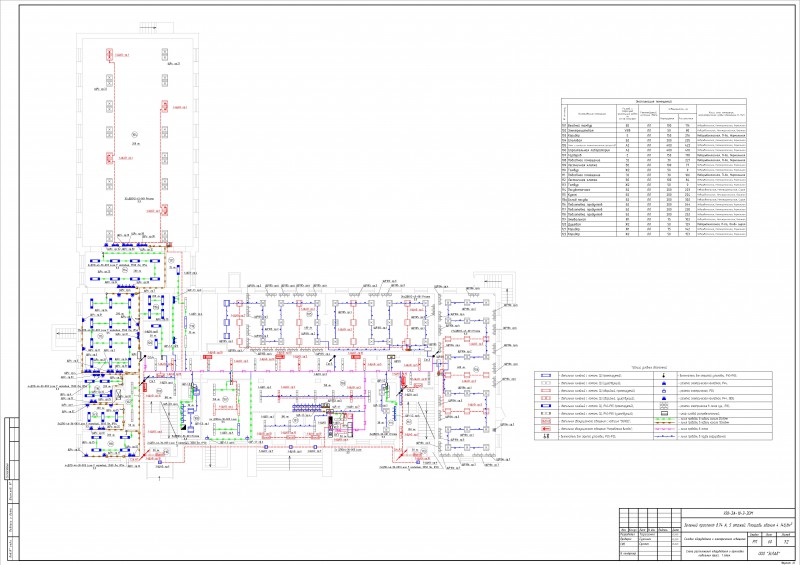Click the room explication table title row

click(654, 102)
